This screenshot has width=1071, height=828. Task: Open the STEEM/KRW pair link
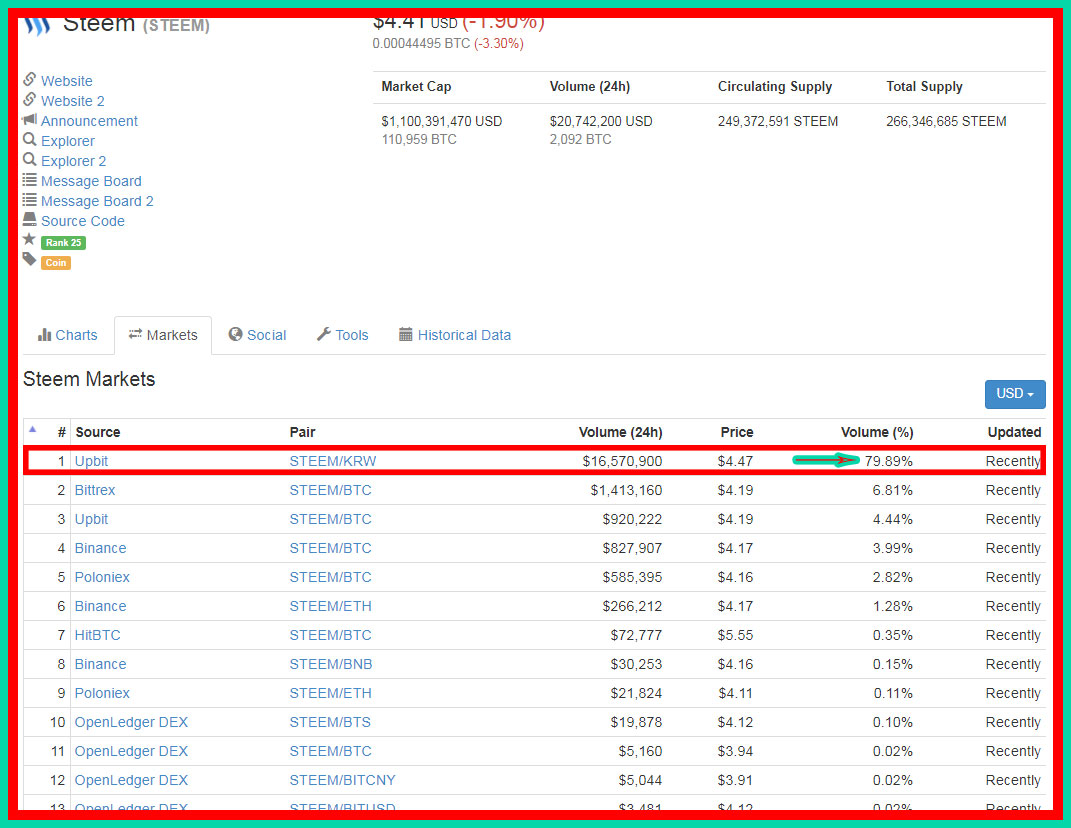point(333,461)
